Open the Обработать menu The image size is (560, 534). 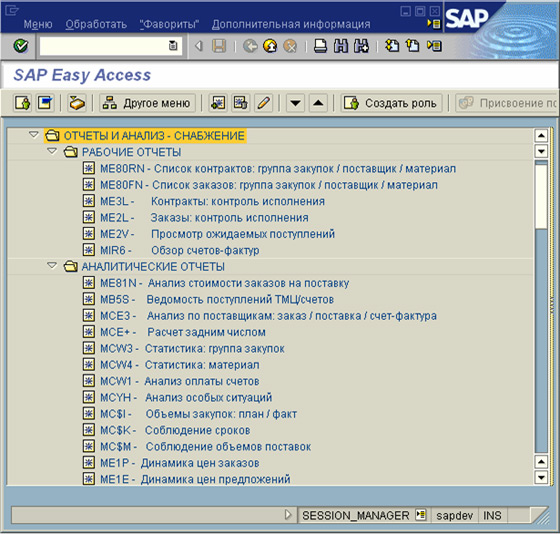pyautogui.click(x=96, y=24)
